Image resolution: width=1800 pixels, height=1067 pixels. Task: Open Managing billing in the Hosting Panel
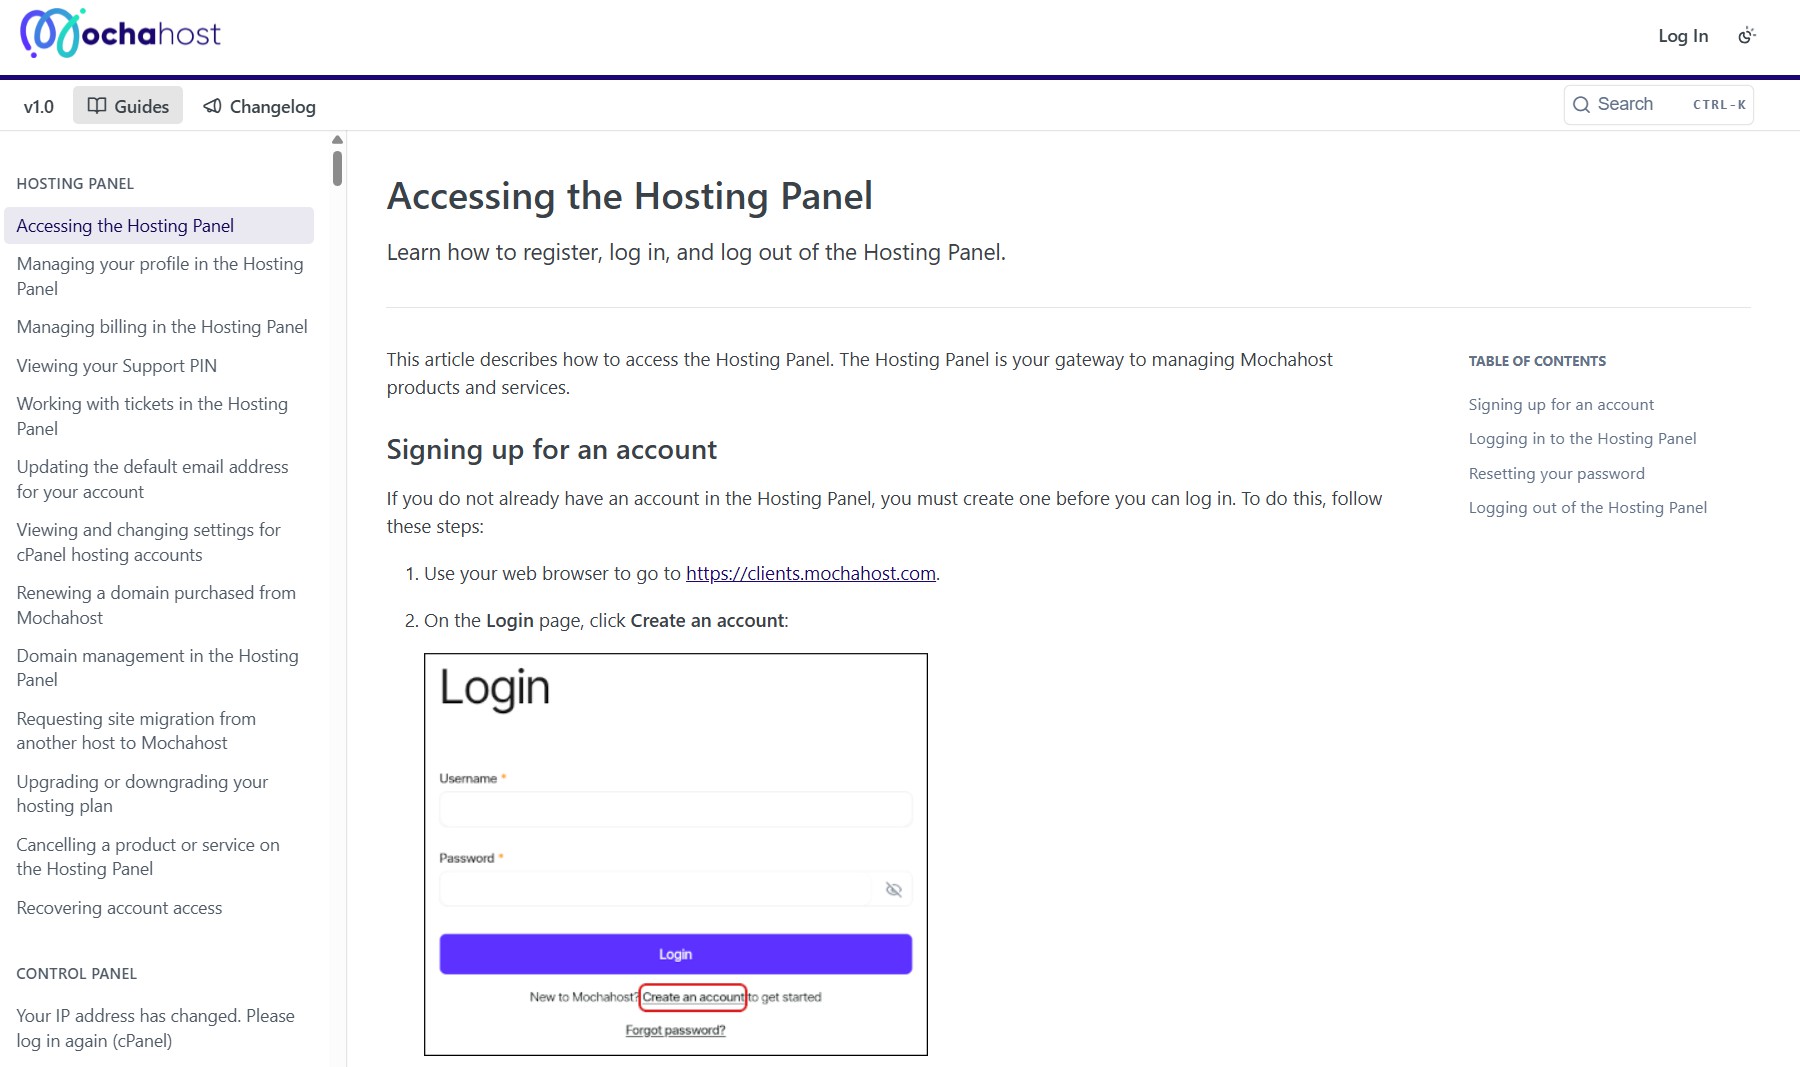[x=161, y=326]
